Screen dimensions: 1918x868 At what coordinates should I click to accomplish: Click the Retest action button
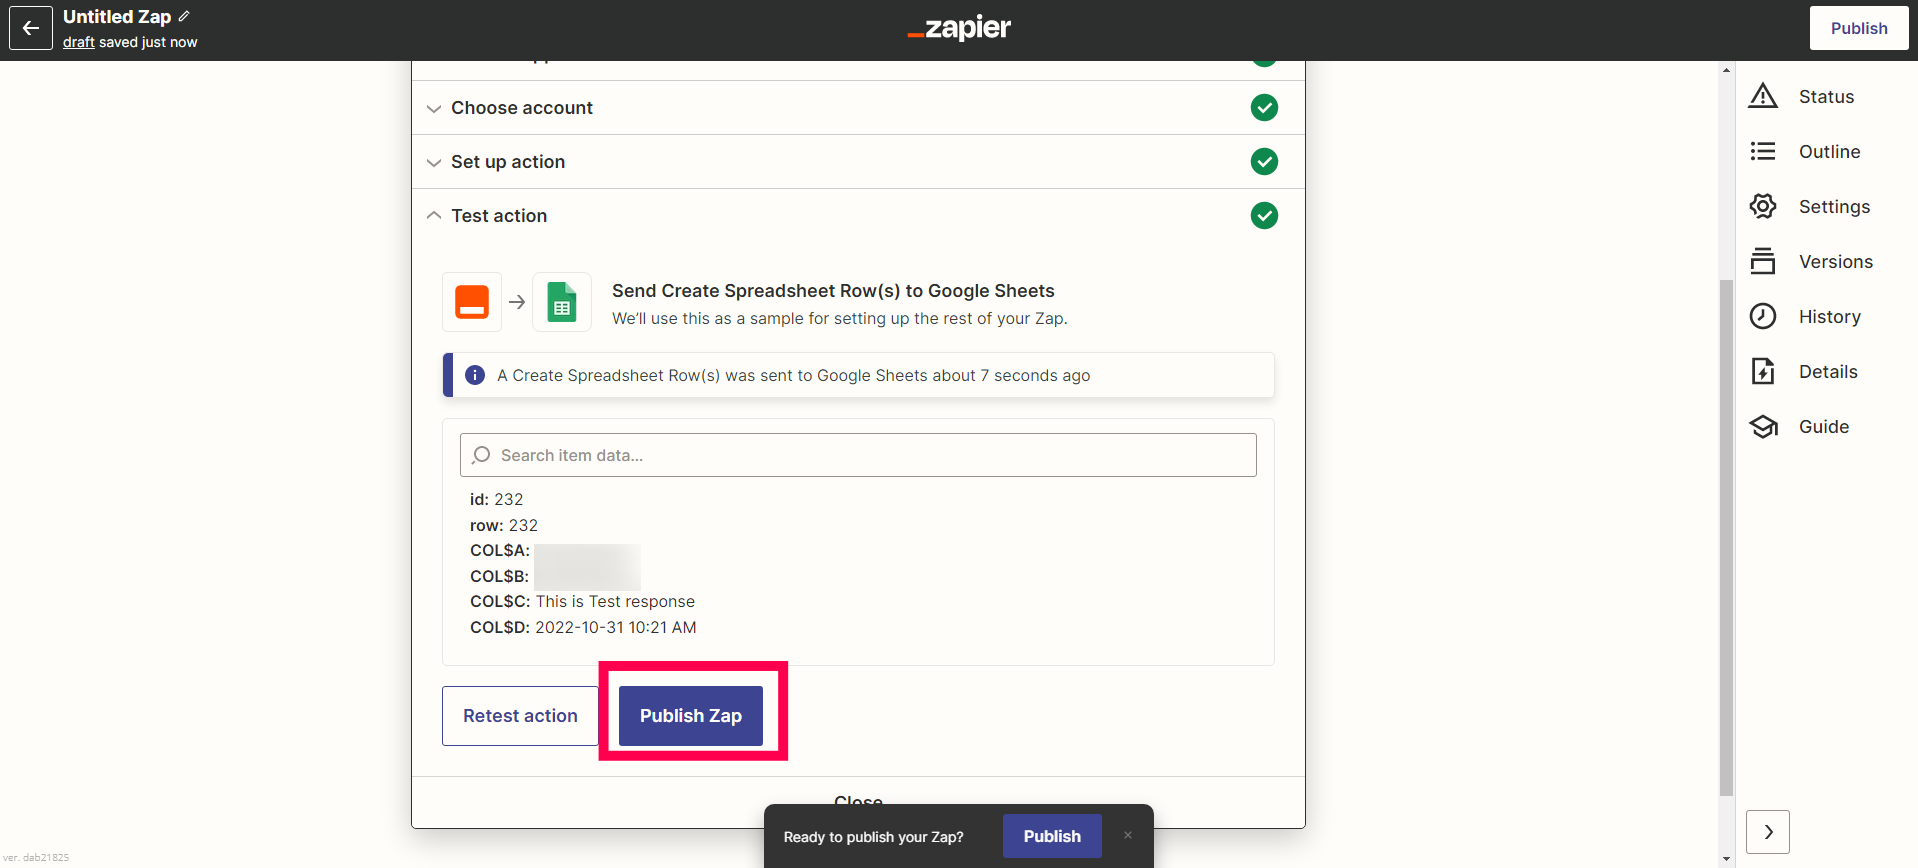520,716
